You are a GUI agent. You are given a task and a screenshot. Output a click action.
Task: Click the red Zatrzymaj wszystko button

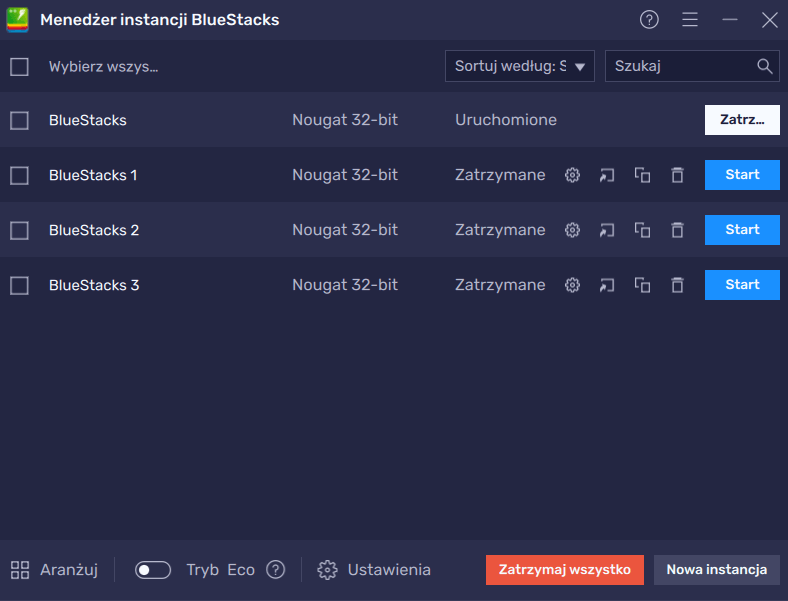click(x=564, y=570)
